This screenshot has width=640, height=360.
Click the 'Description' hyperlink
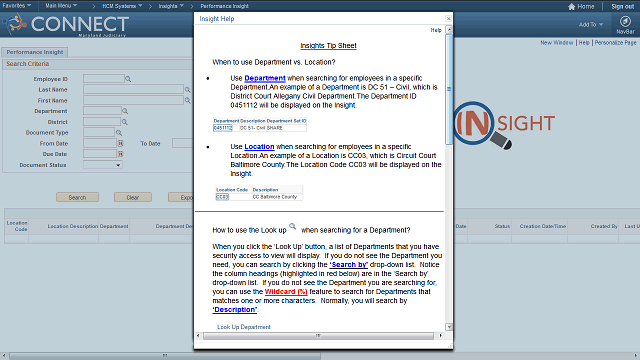coord(235,309)
